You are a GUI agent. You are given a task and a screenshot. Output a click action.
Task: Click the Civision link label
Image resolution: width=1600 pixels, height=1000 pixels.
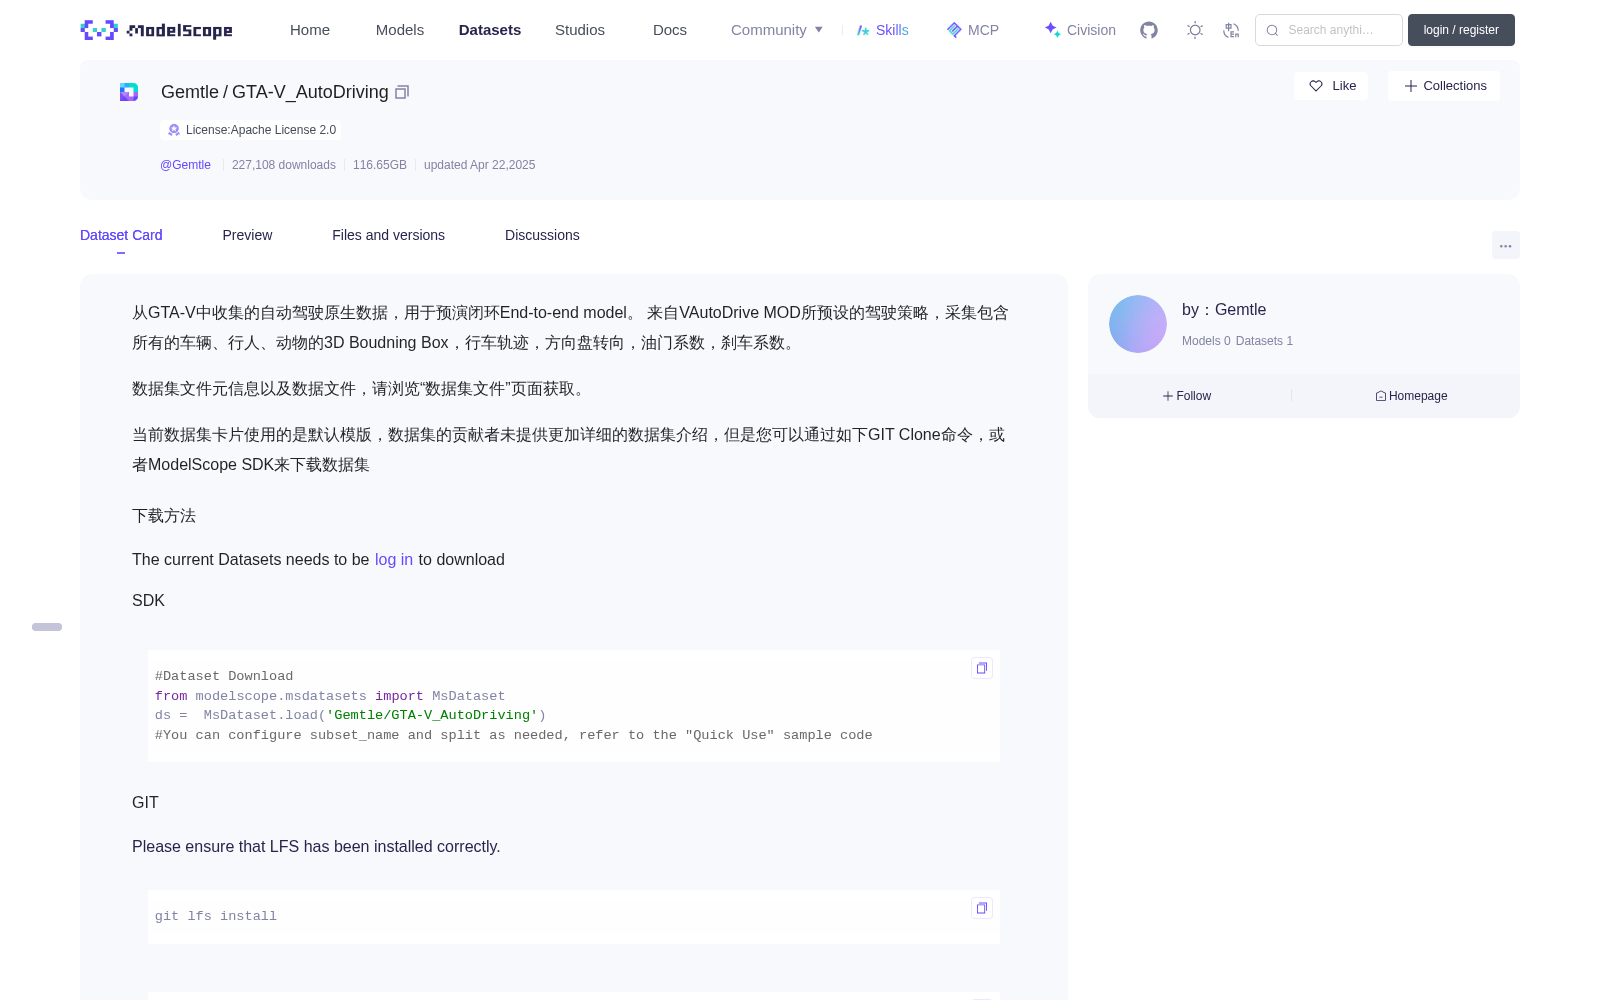[x=1091, y=30]
